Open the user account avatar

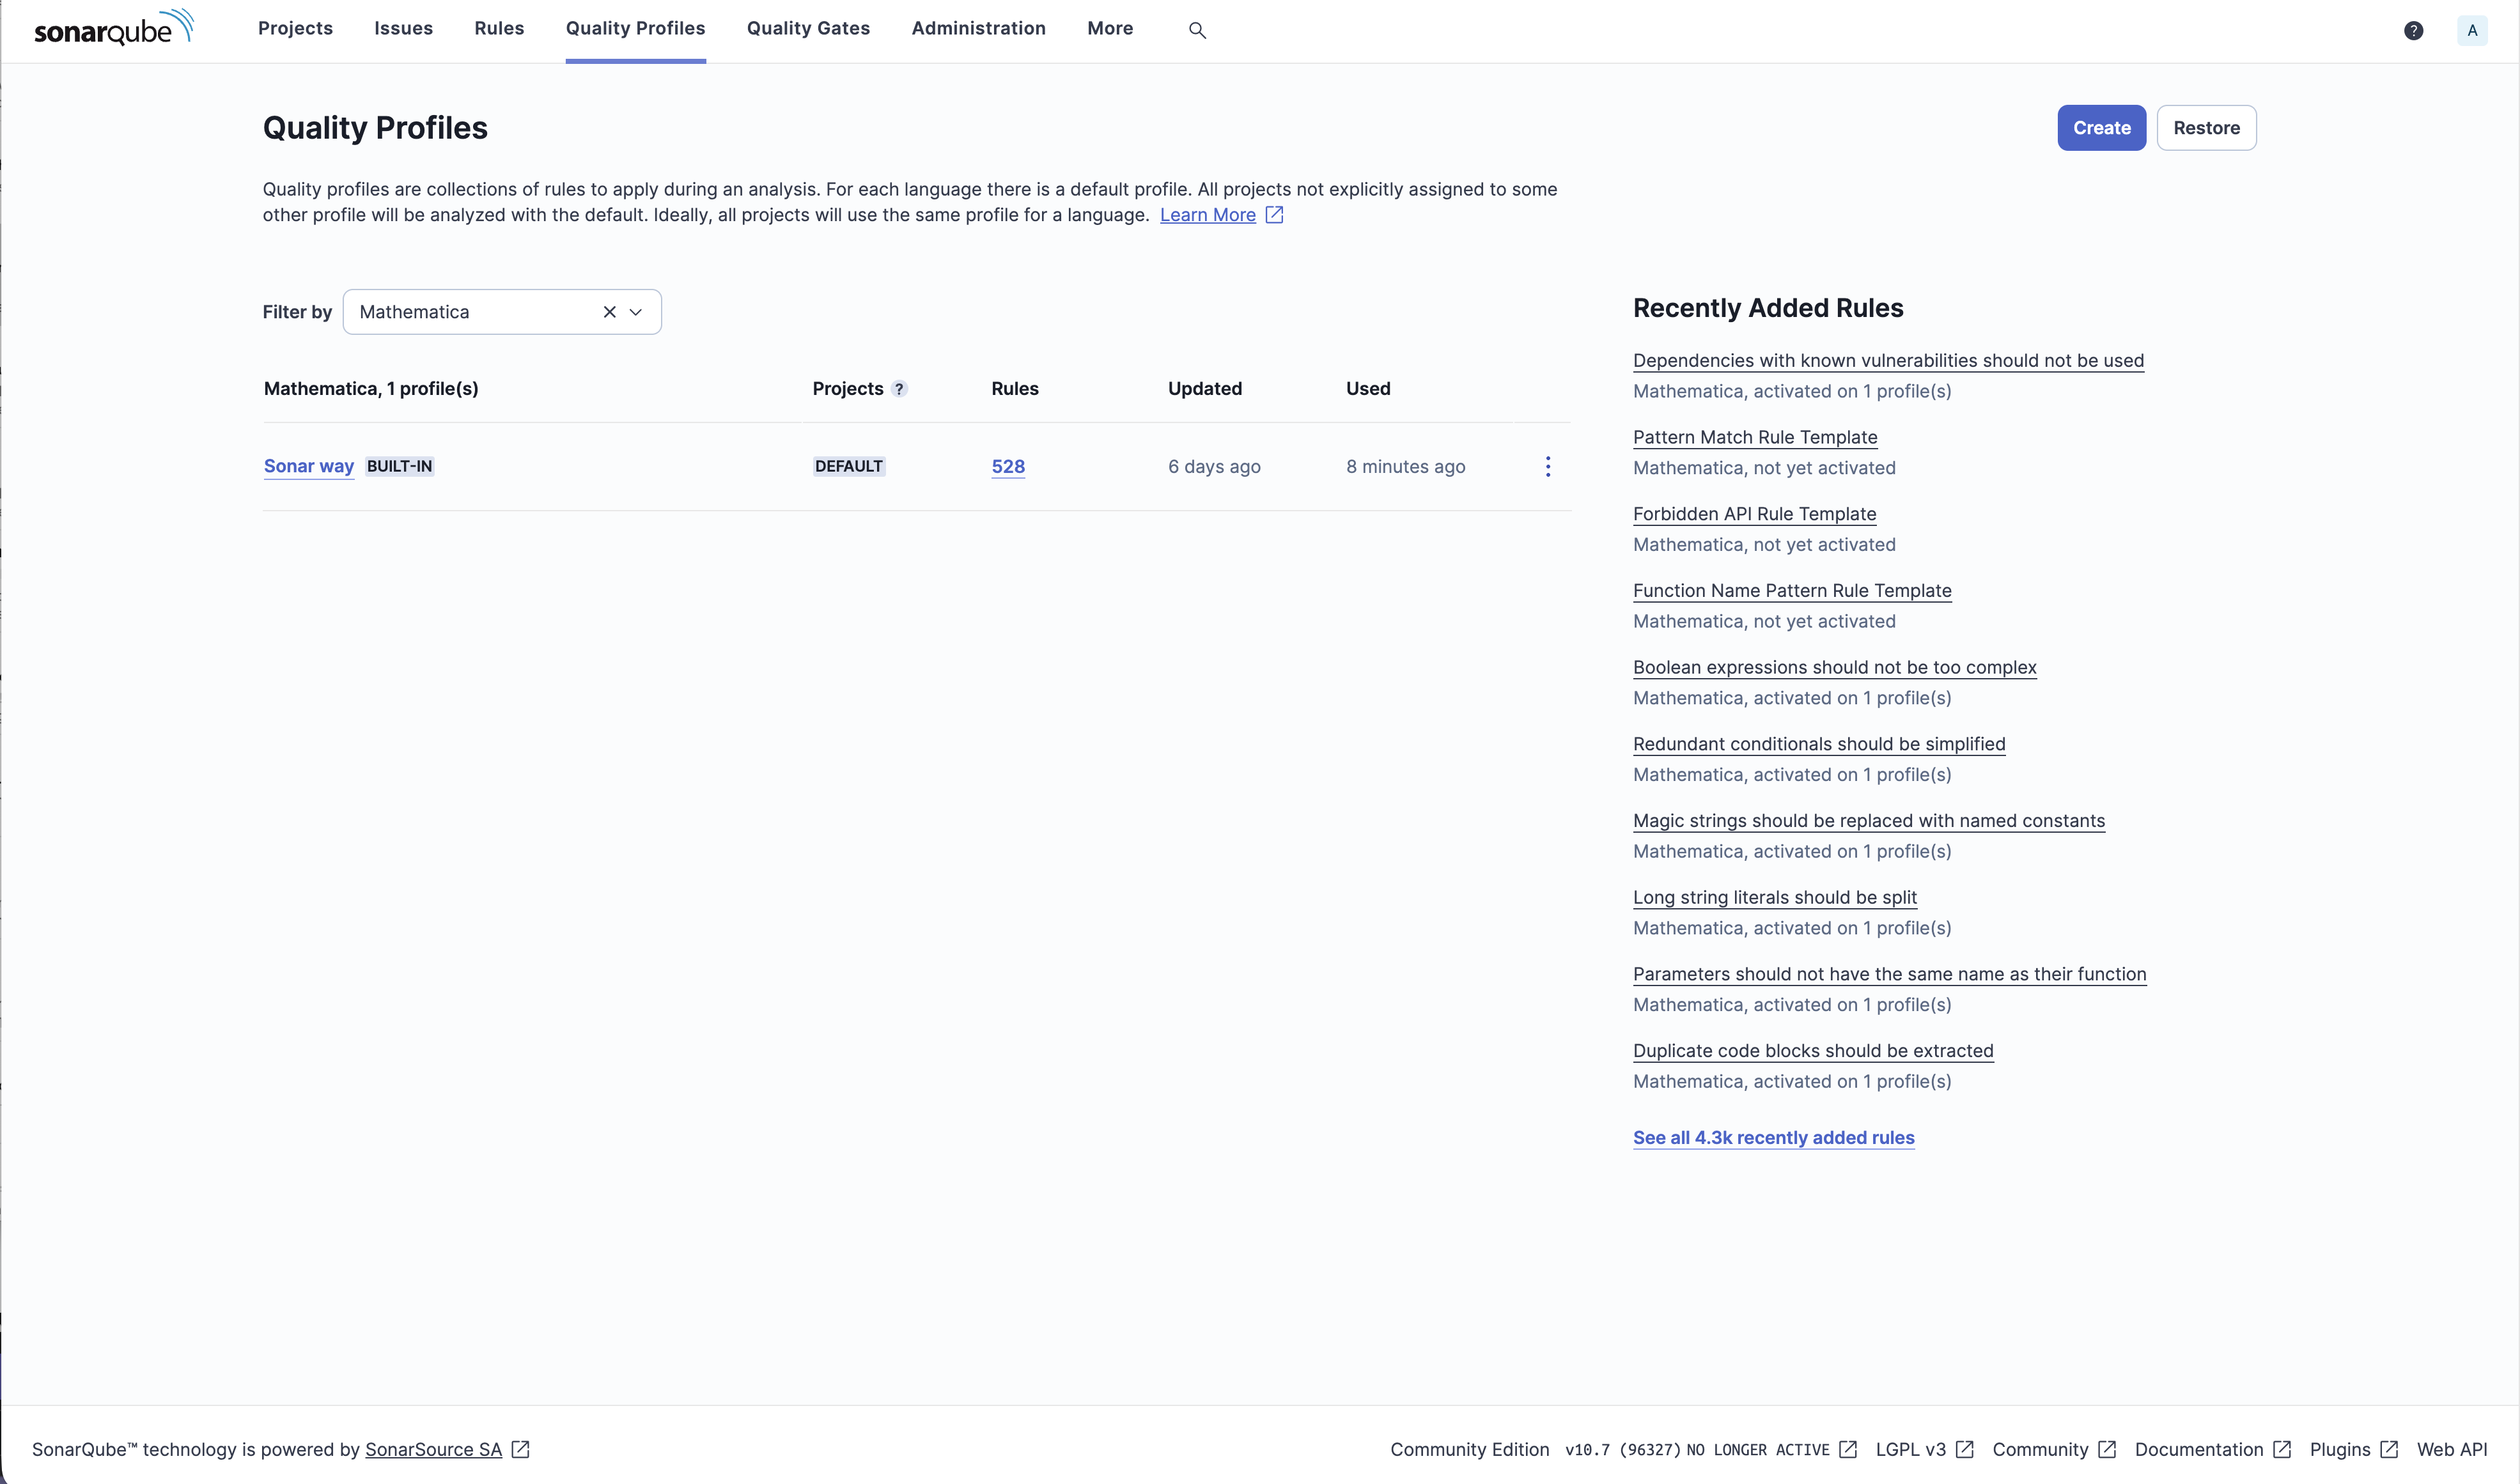pyautogui.click(x=2471, y=30)
